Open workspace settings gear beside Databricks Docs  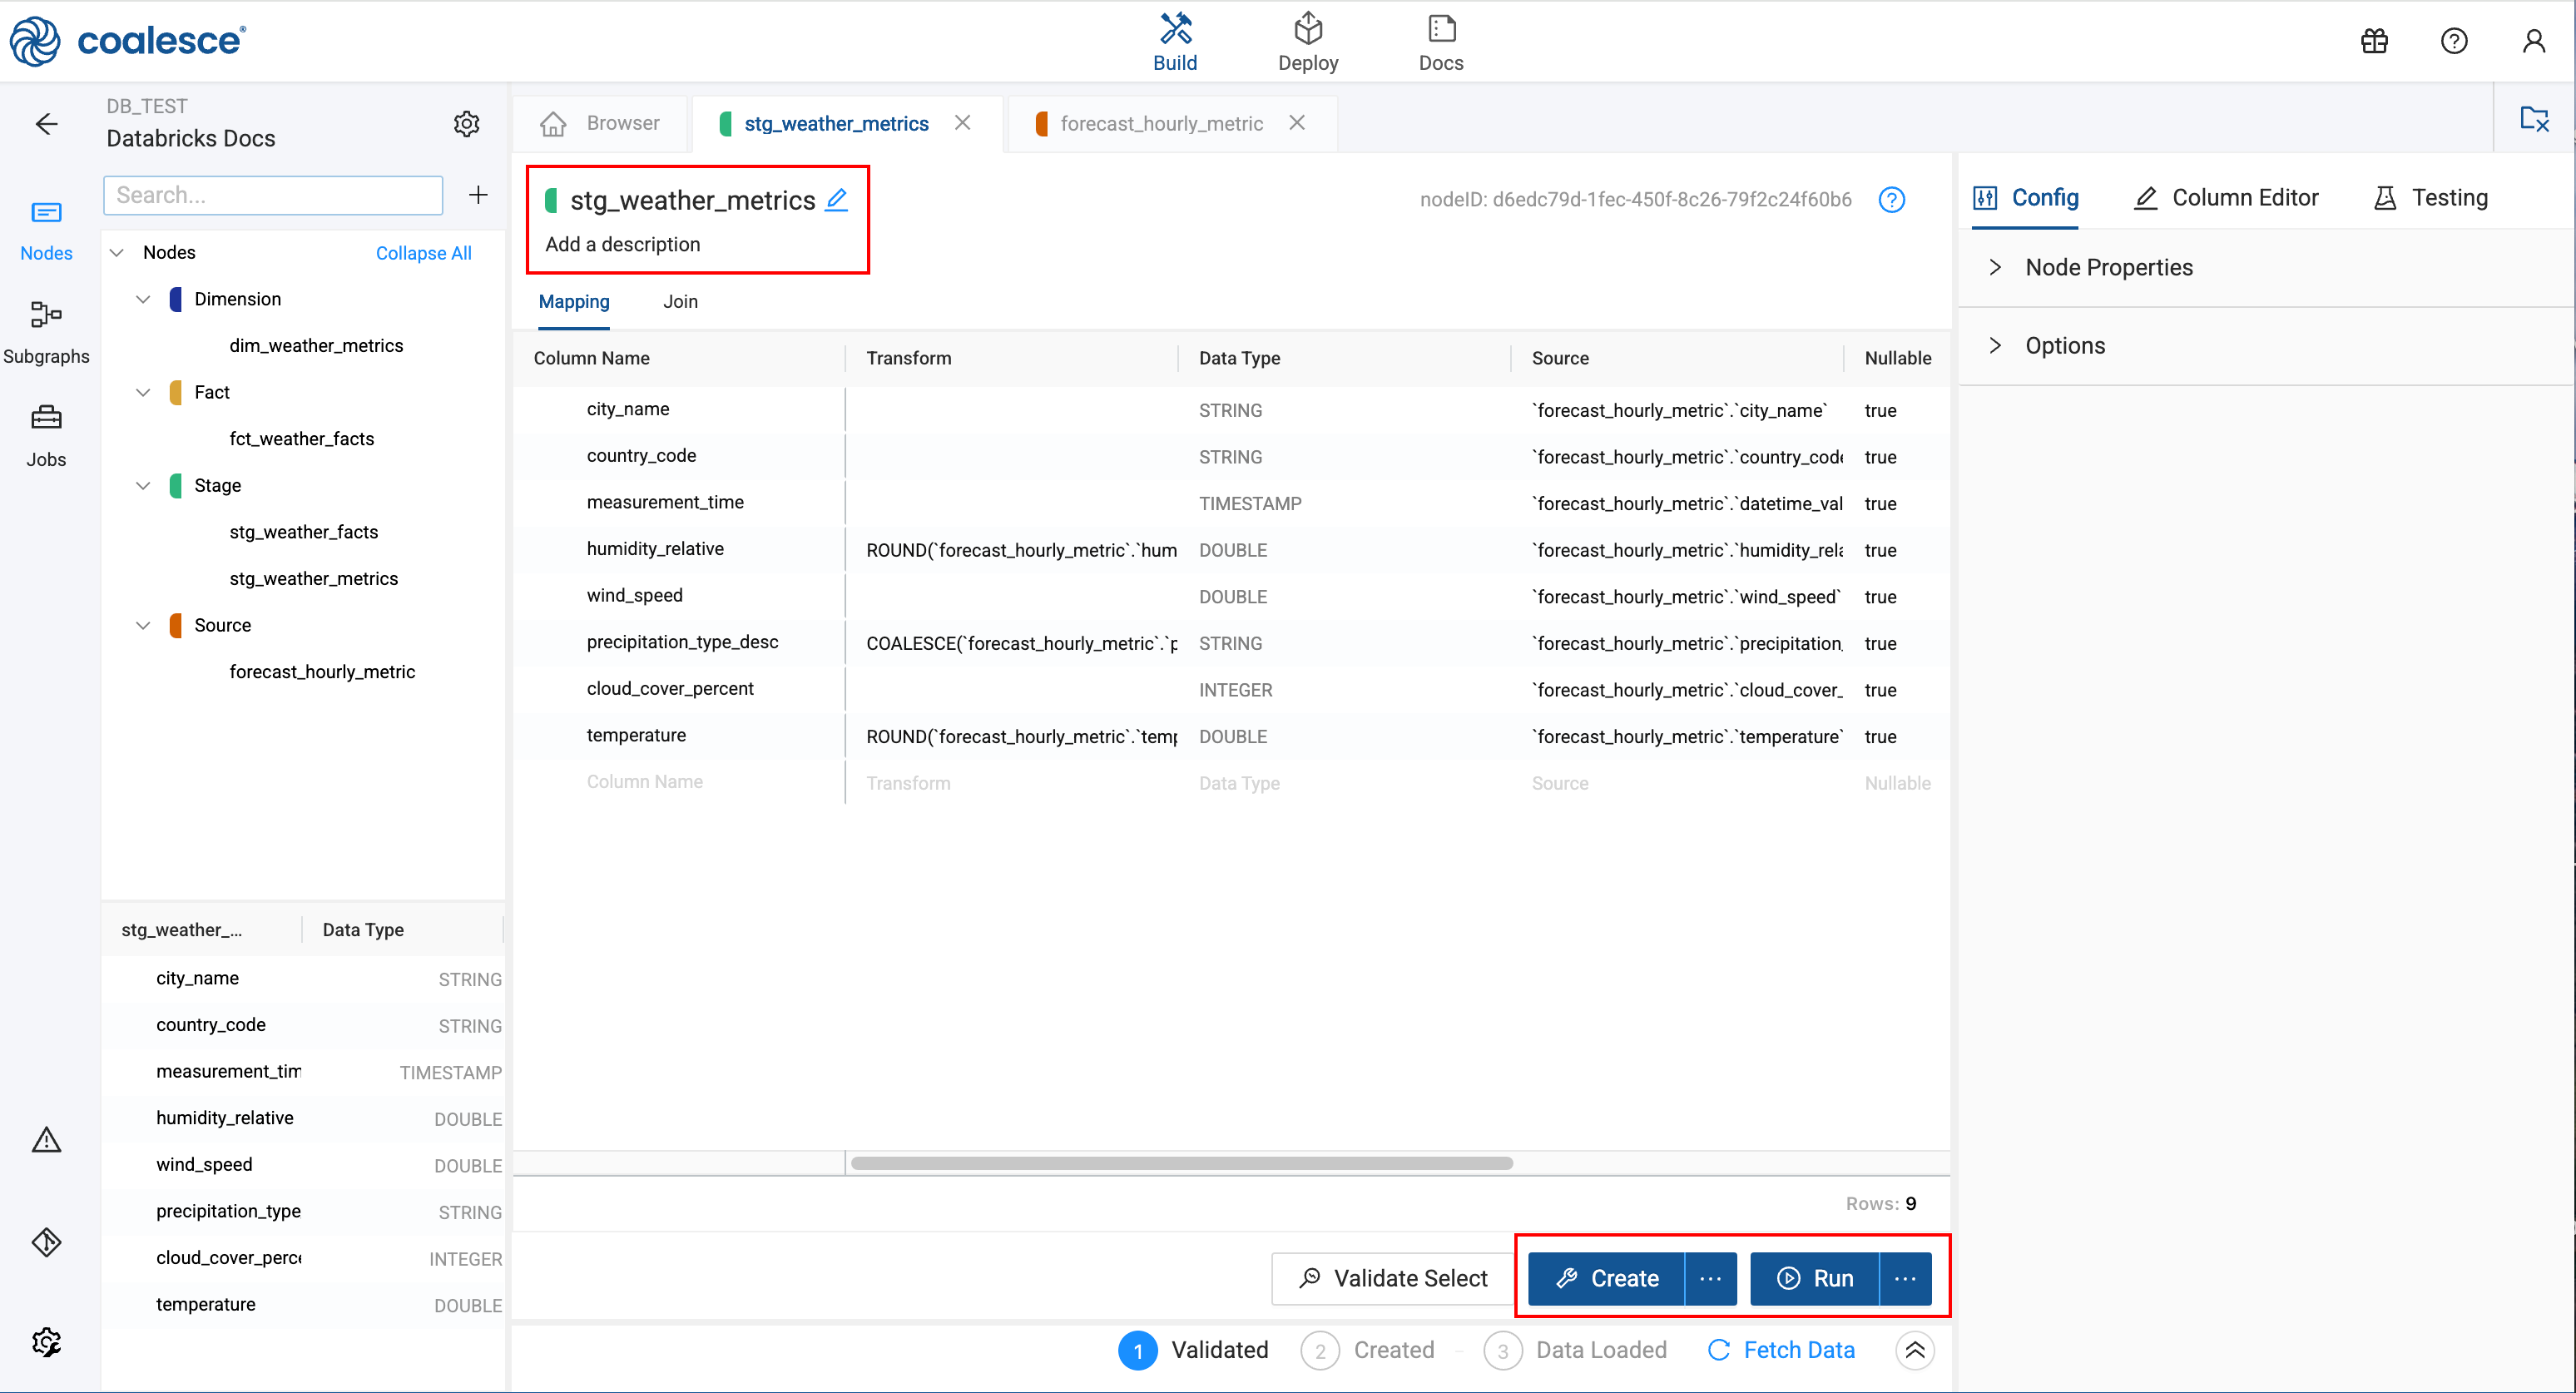(x=467, y=124)
